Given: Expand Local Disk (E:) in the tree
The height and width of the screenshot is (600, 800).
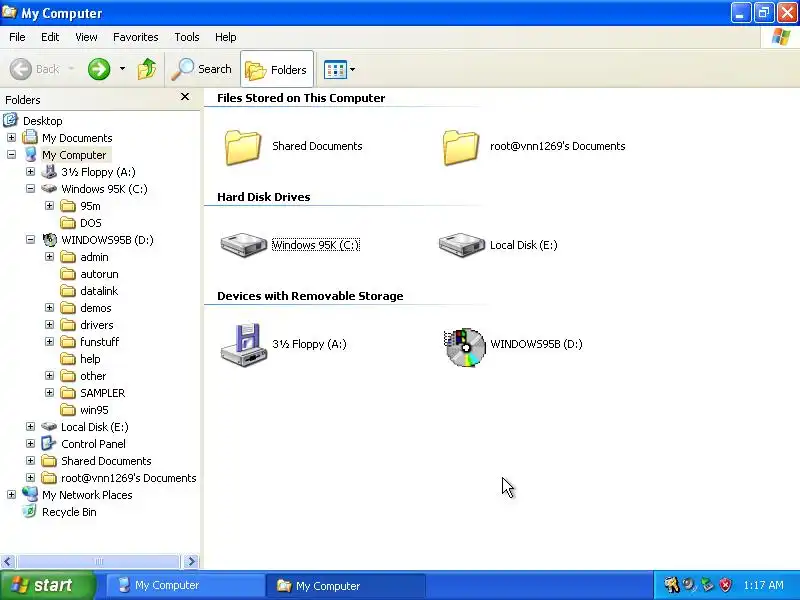Looking at the screenshot, I should point(31,427).
